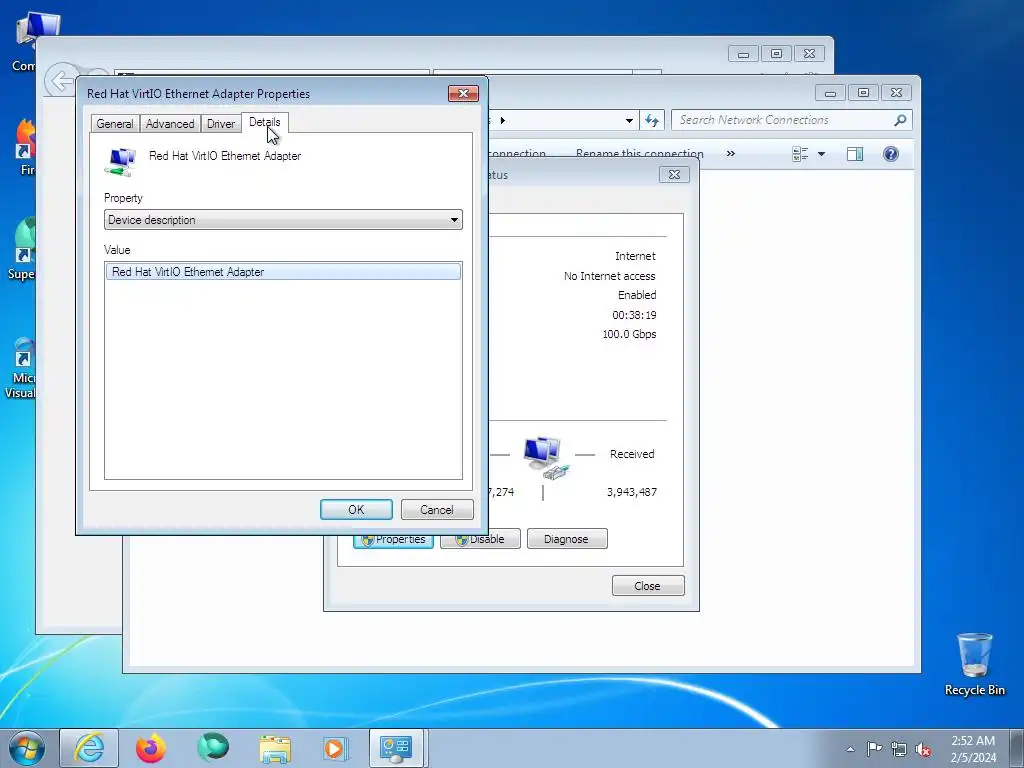Click the Action Center flag icon
This screenshot has width=1024, height=768.
874,749
